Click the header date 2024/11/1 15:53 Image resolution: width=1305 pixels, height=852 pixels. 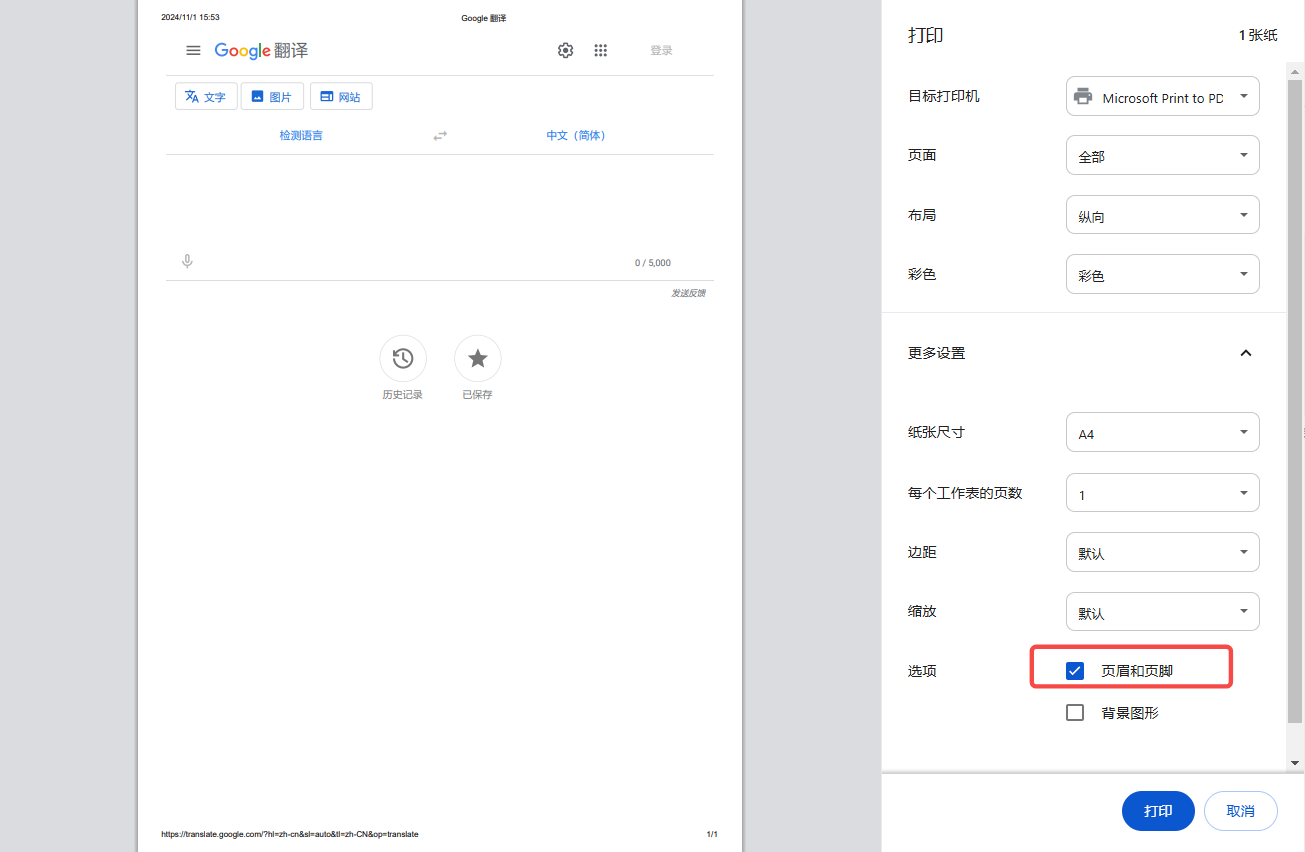point(190,17)
